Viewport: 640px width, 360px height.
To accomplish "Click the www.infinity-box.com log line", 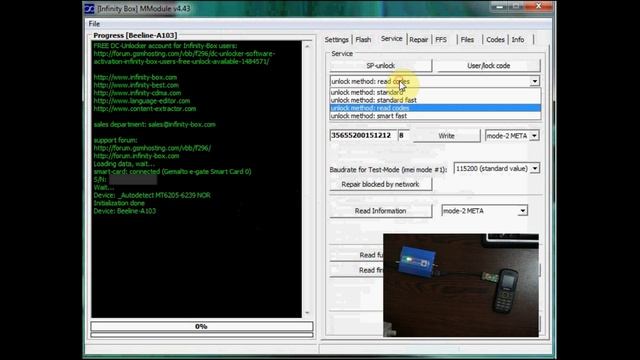I will tap(135, 77).
